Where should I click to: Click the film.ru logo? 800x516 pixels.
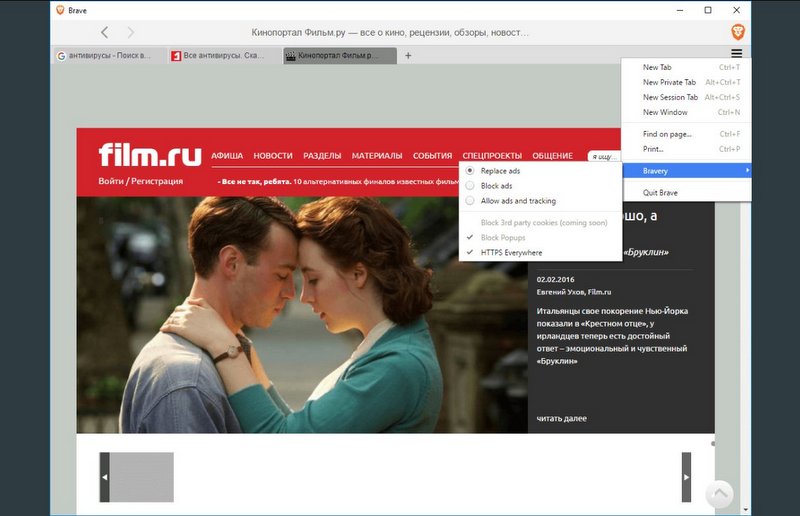(150, 154)
